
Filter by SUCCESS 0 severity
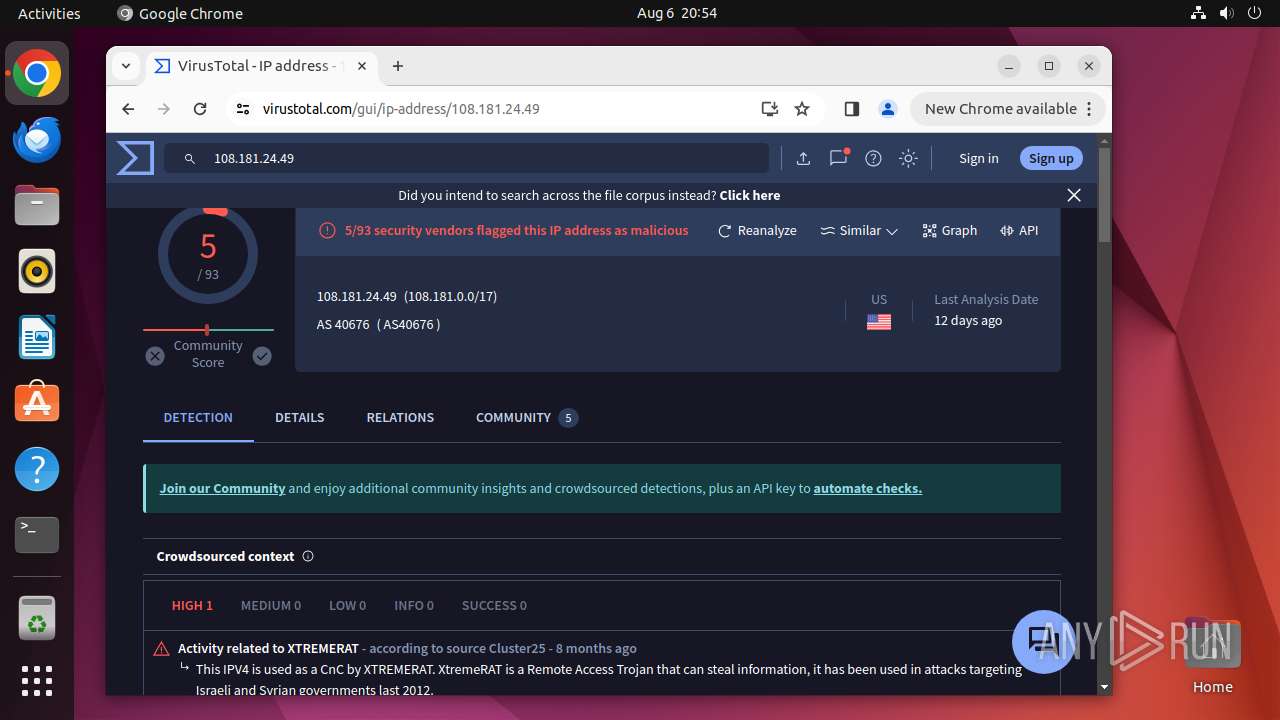tap(494, 605)
